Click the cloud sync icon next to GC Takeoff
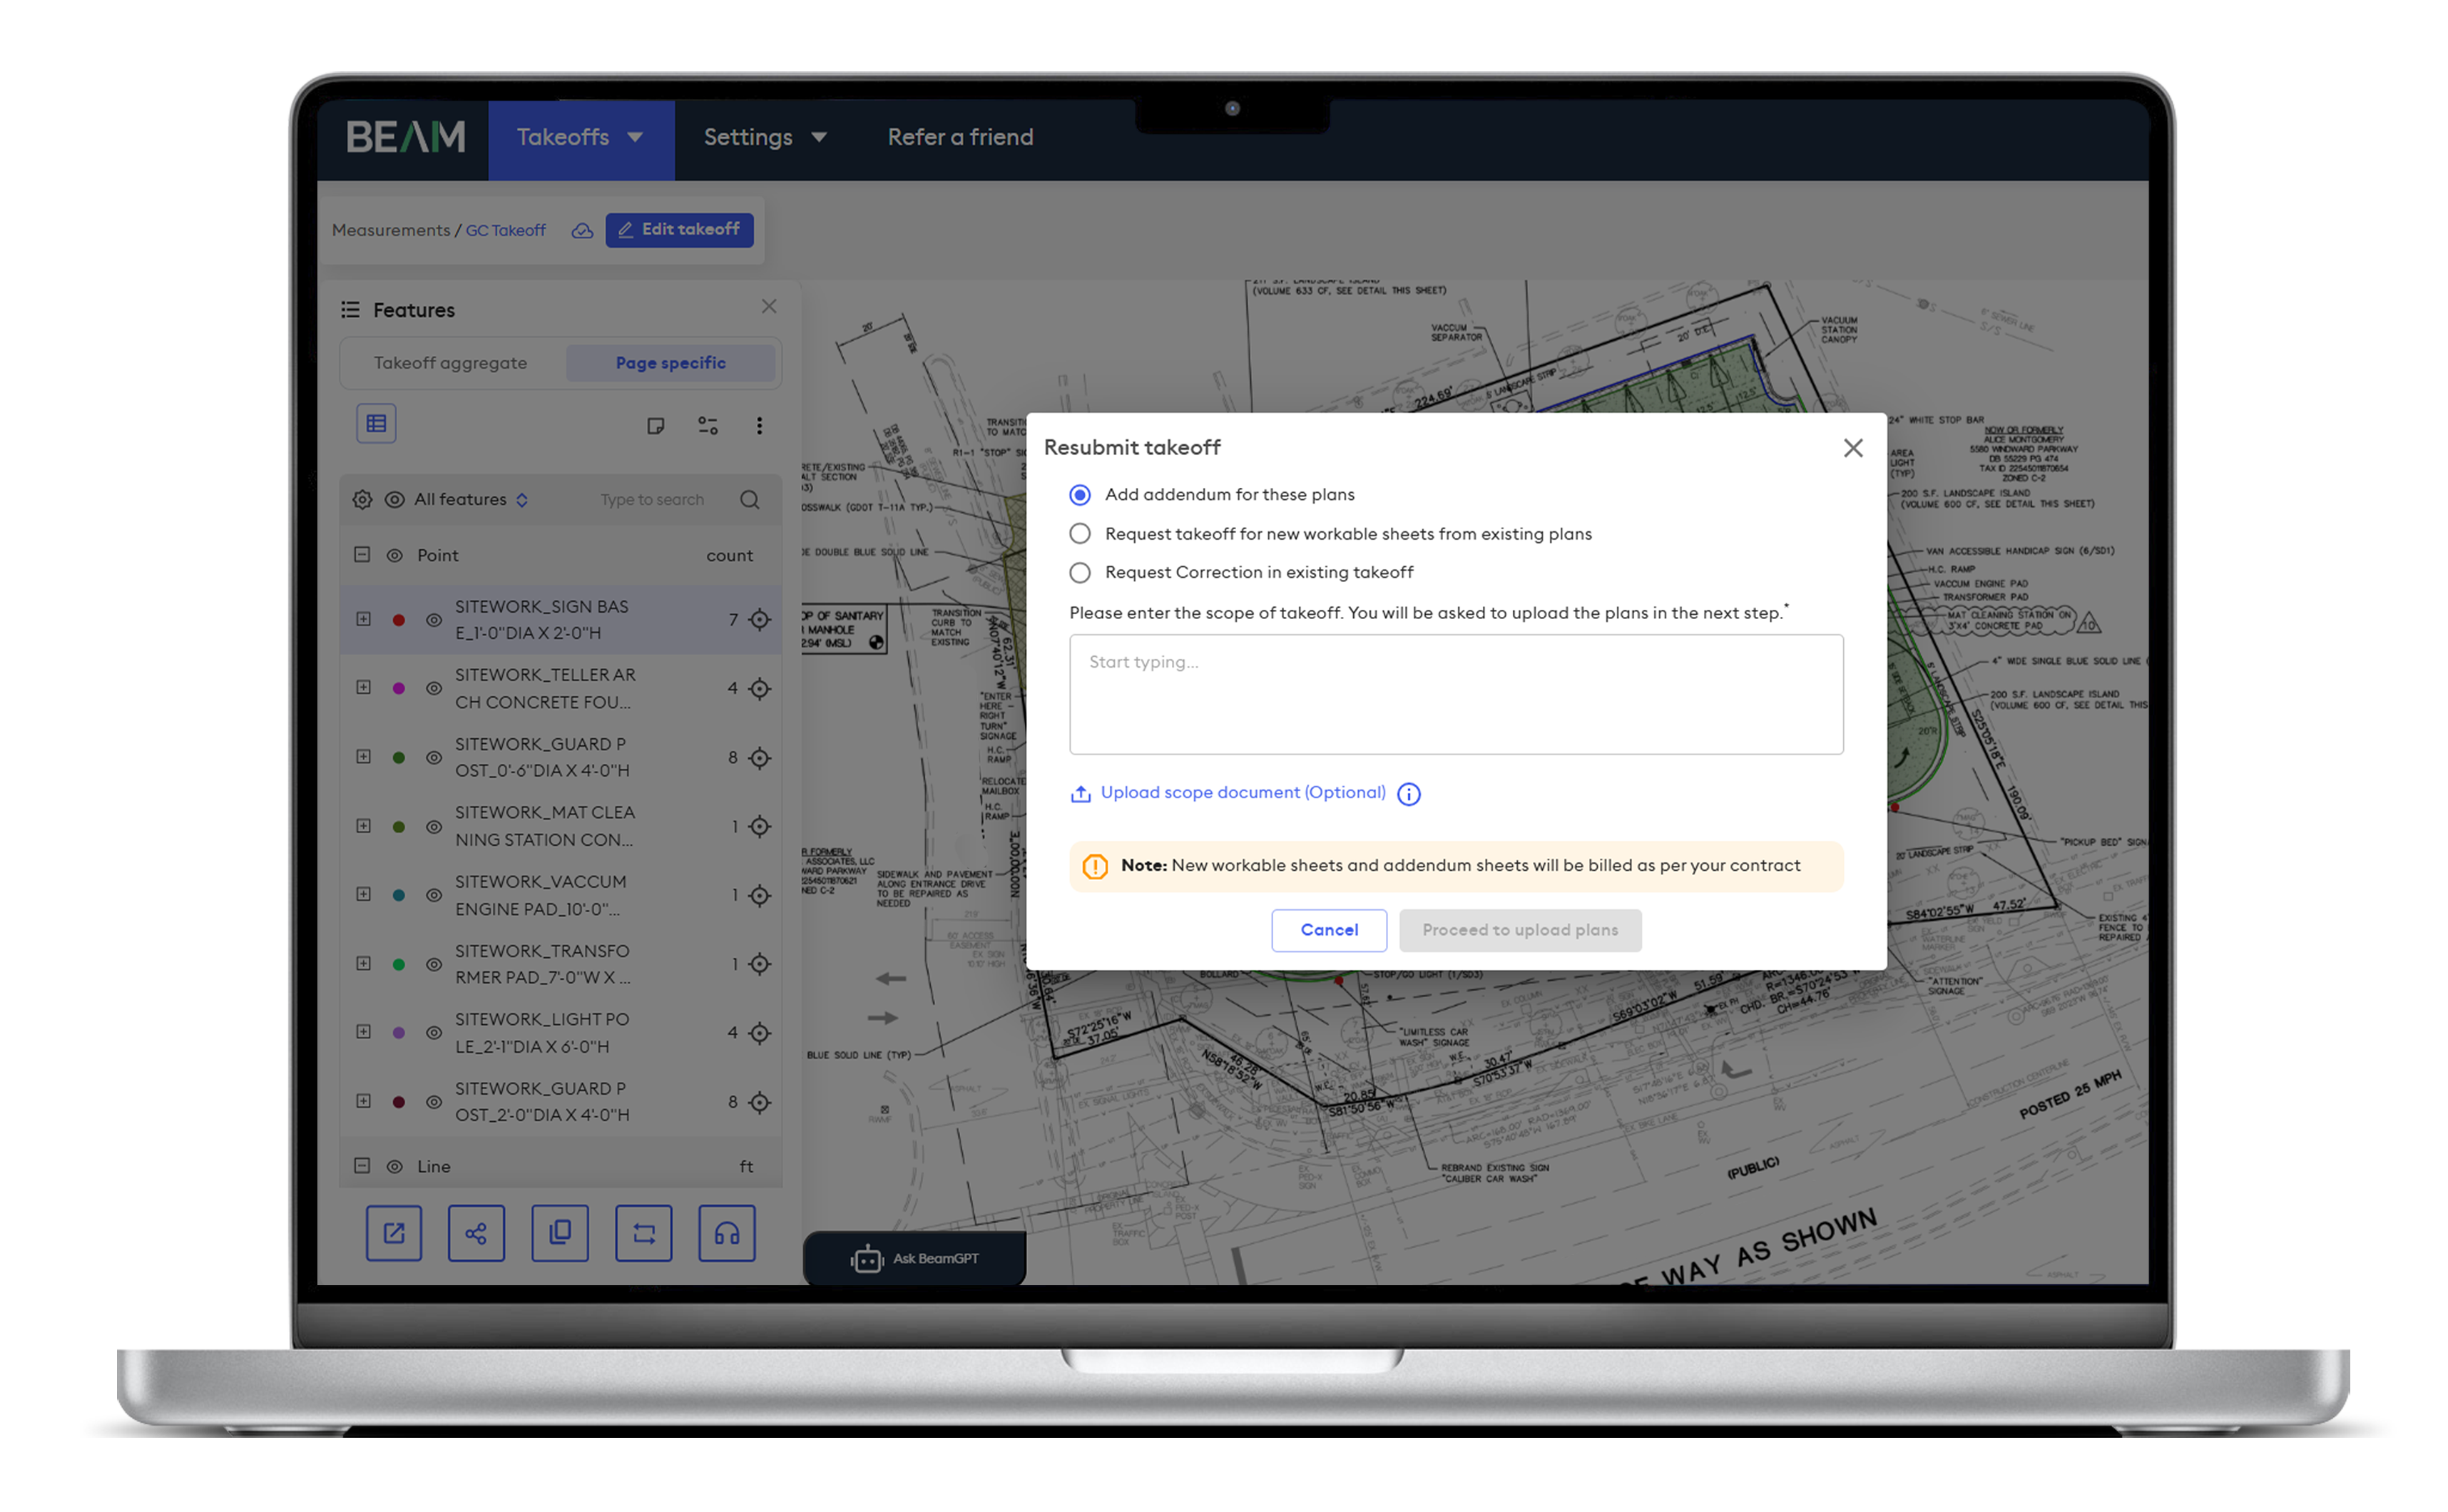This screenshot has width=2448, height=1512. (582, 230)
